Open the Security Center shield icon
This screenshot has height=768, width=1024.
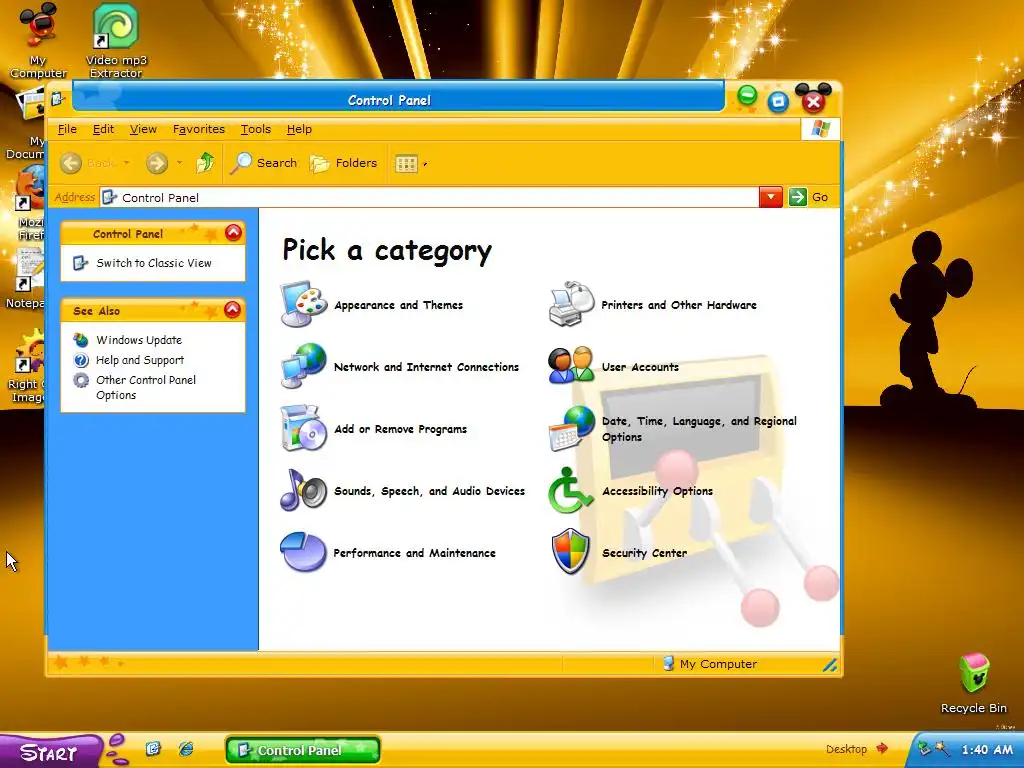570,552
